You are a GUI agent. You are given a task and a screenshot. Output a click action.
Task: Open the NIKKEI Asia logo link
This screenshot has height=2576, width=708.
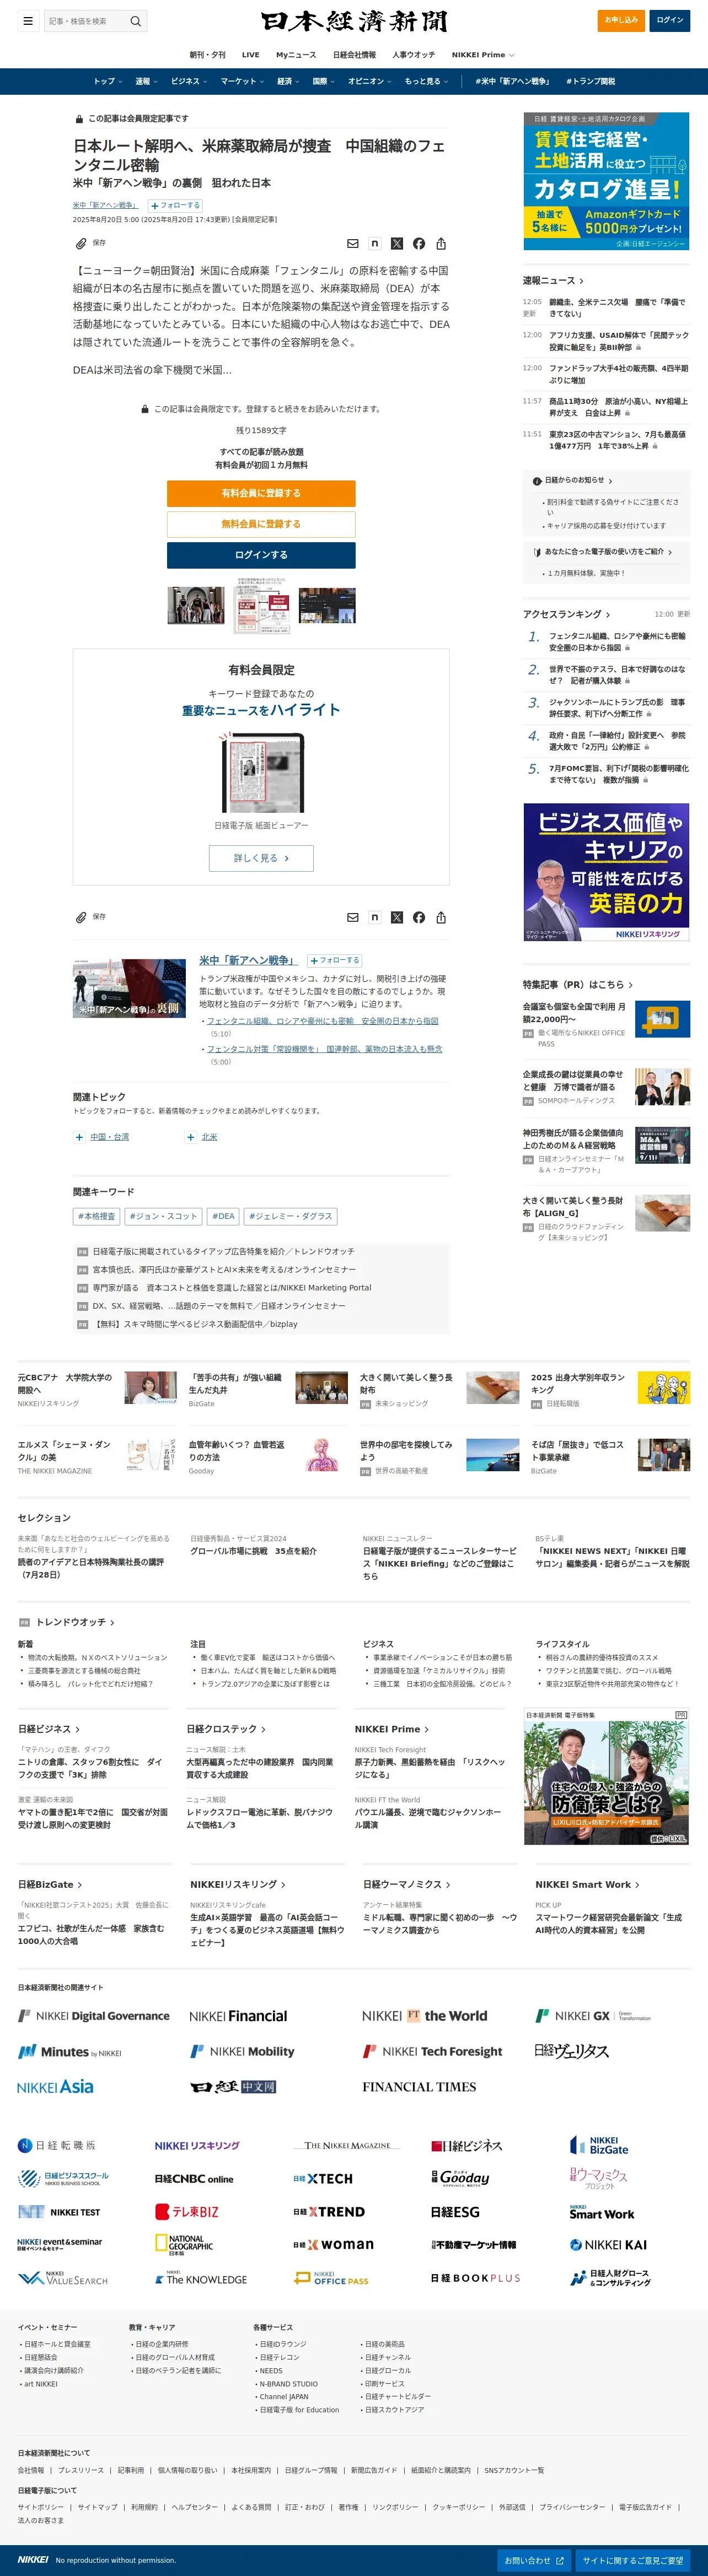[x=55, y=2087]
